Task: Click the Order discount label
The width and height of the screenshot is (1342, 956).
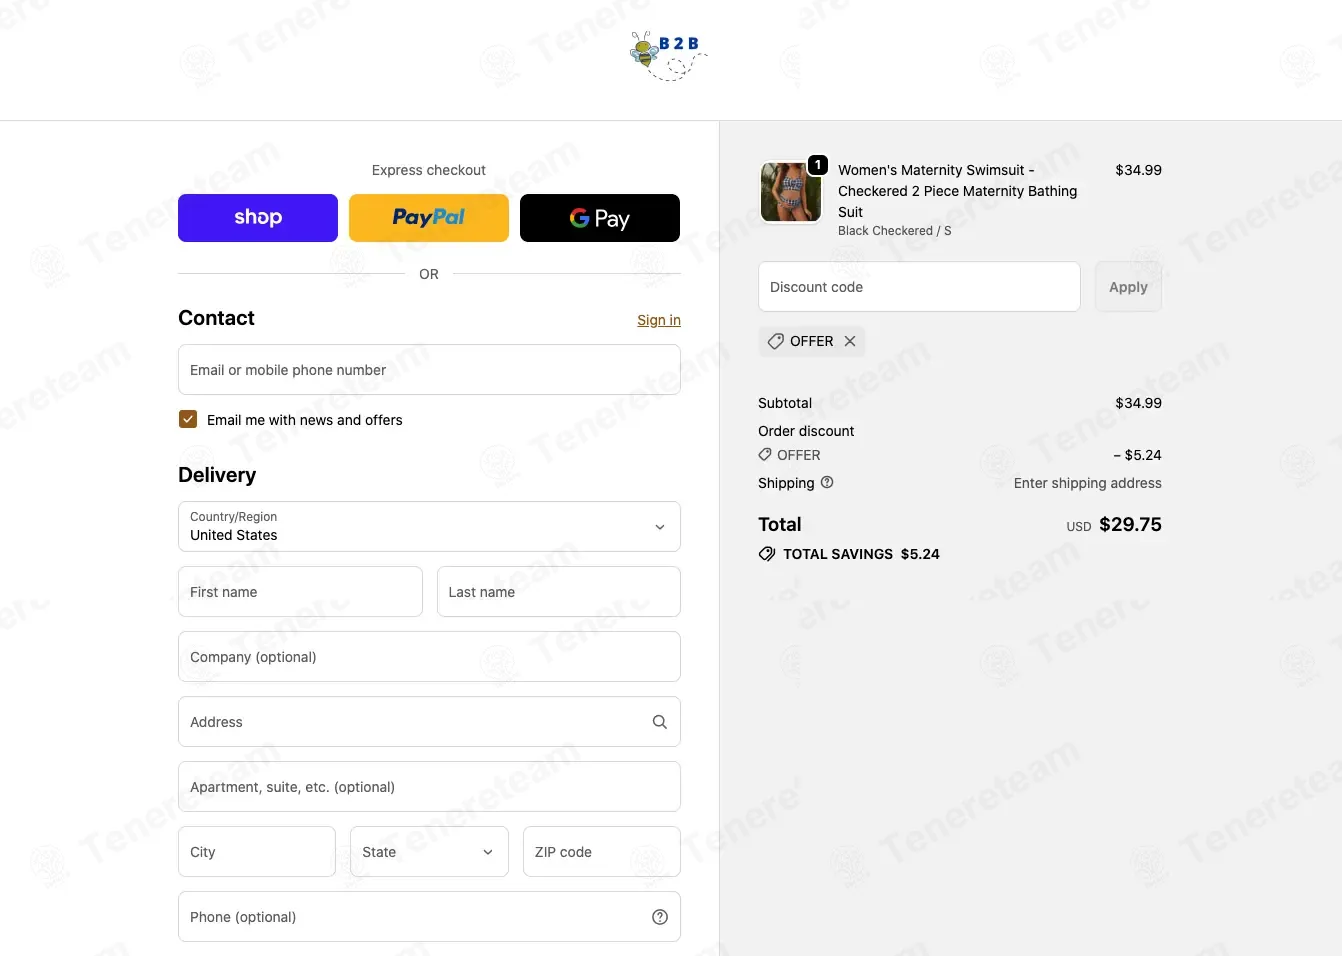Action: 806,431
